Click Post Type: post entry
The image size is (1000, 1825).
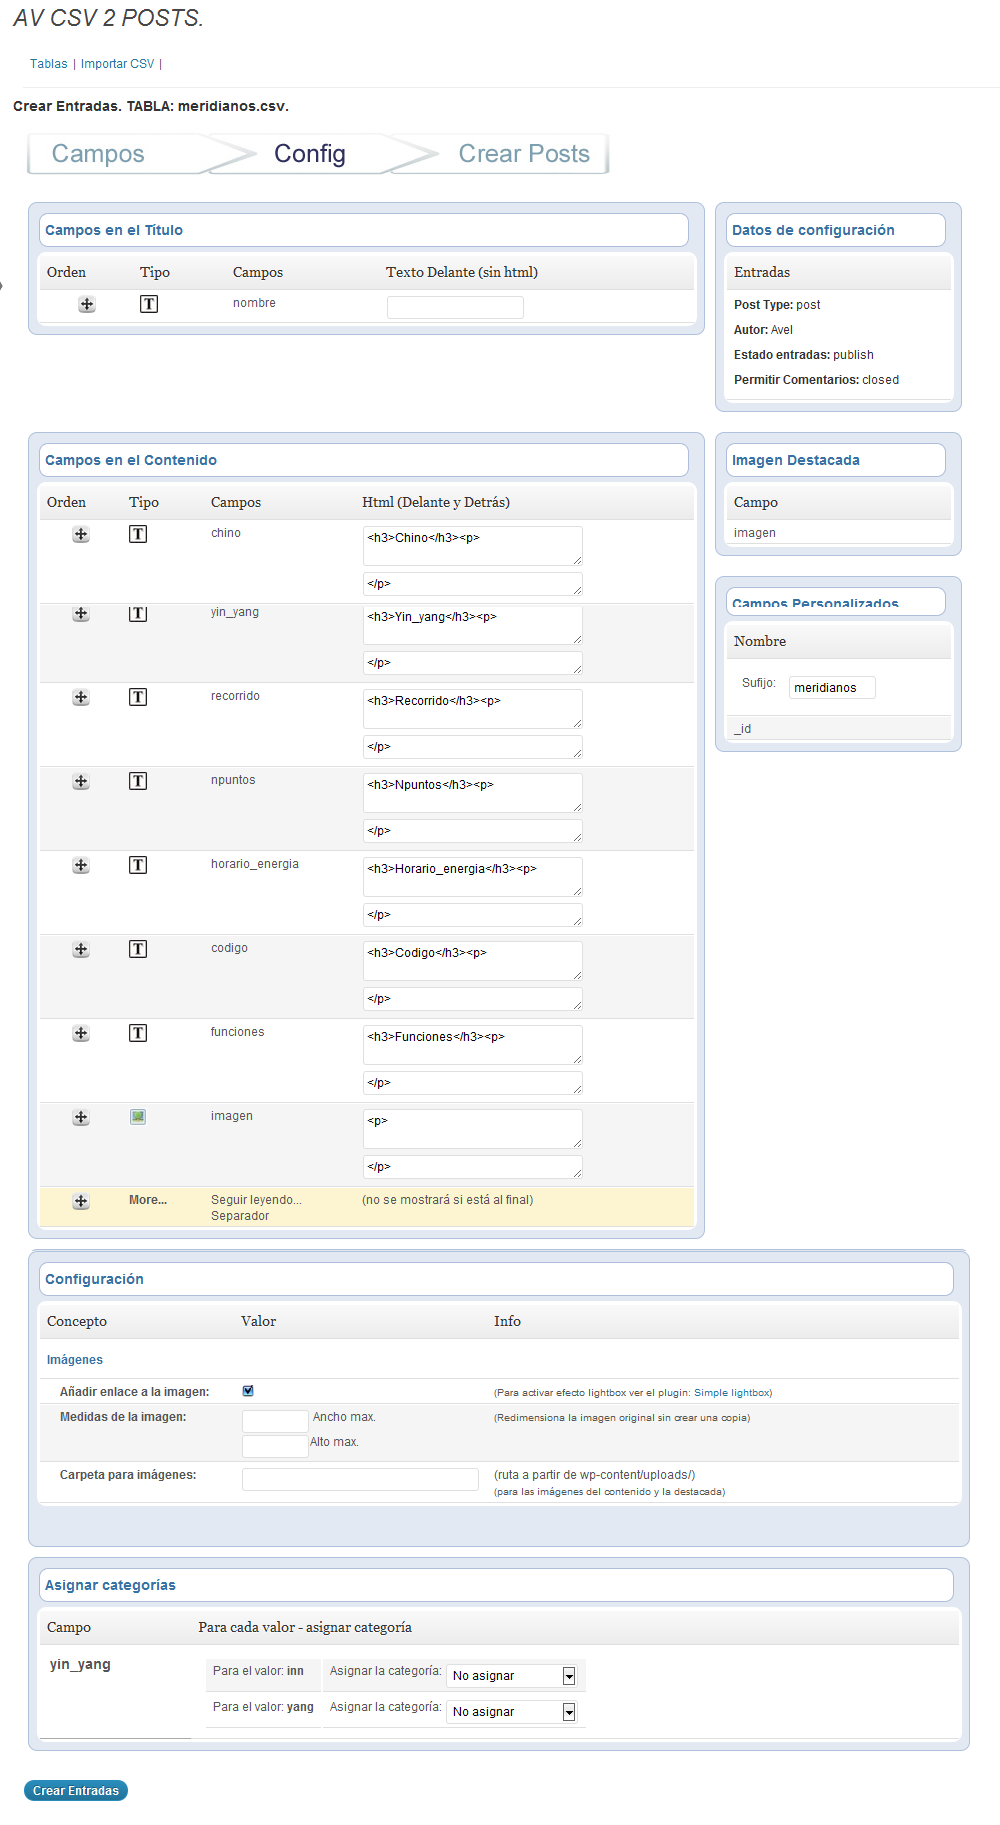tap(777, 305)
